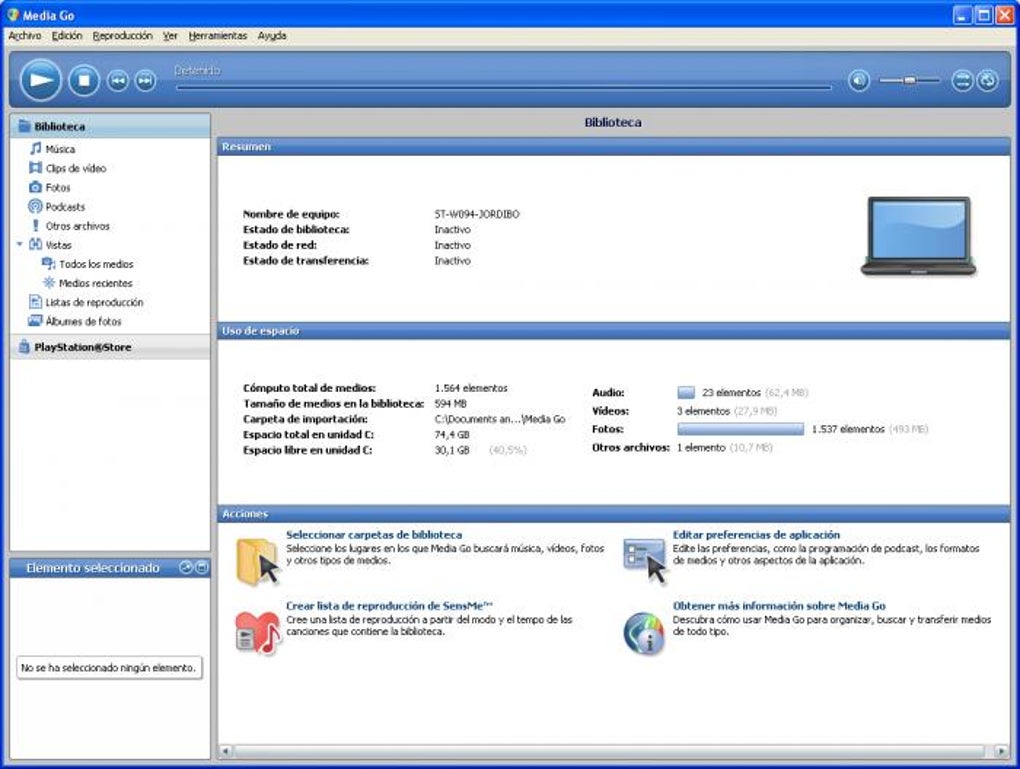Screen dimensions: 1020x769
Task: Click the Vistas binoculars icon
Action: coord(35,245)
